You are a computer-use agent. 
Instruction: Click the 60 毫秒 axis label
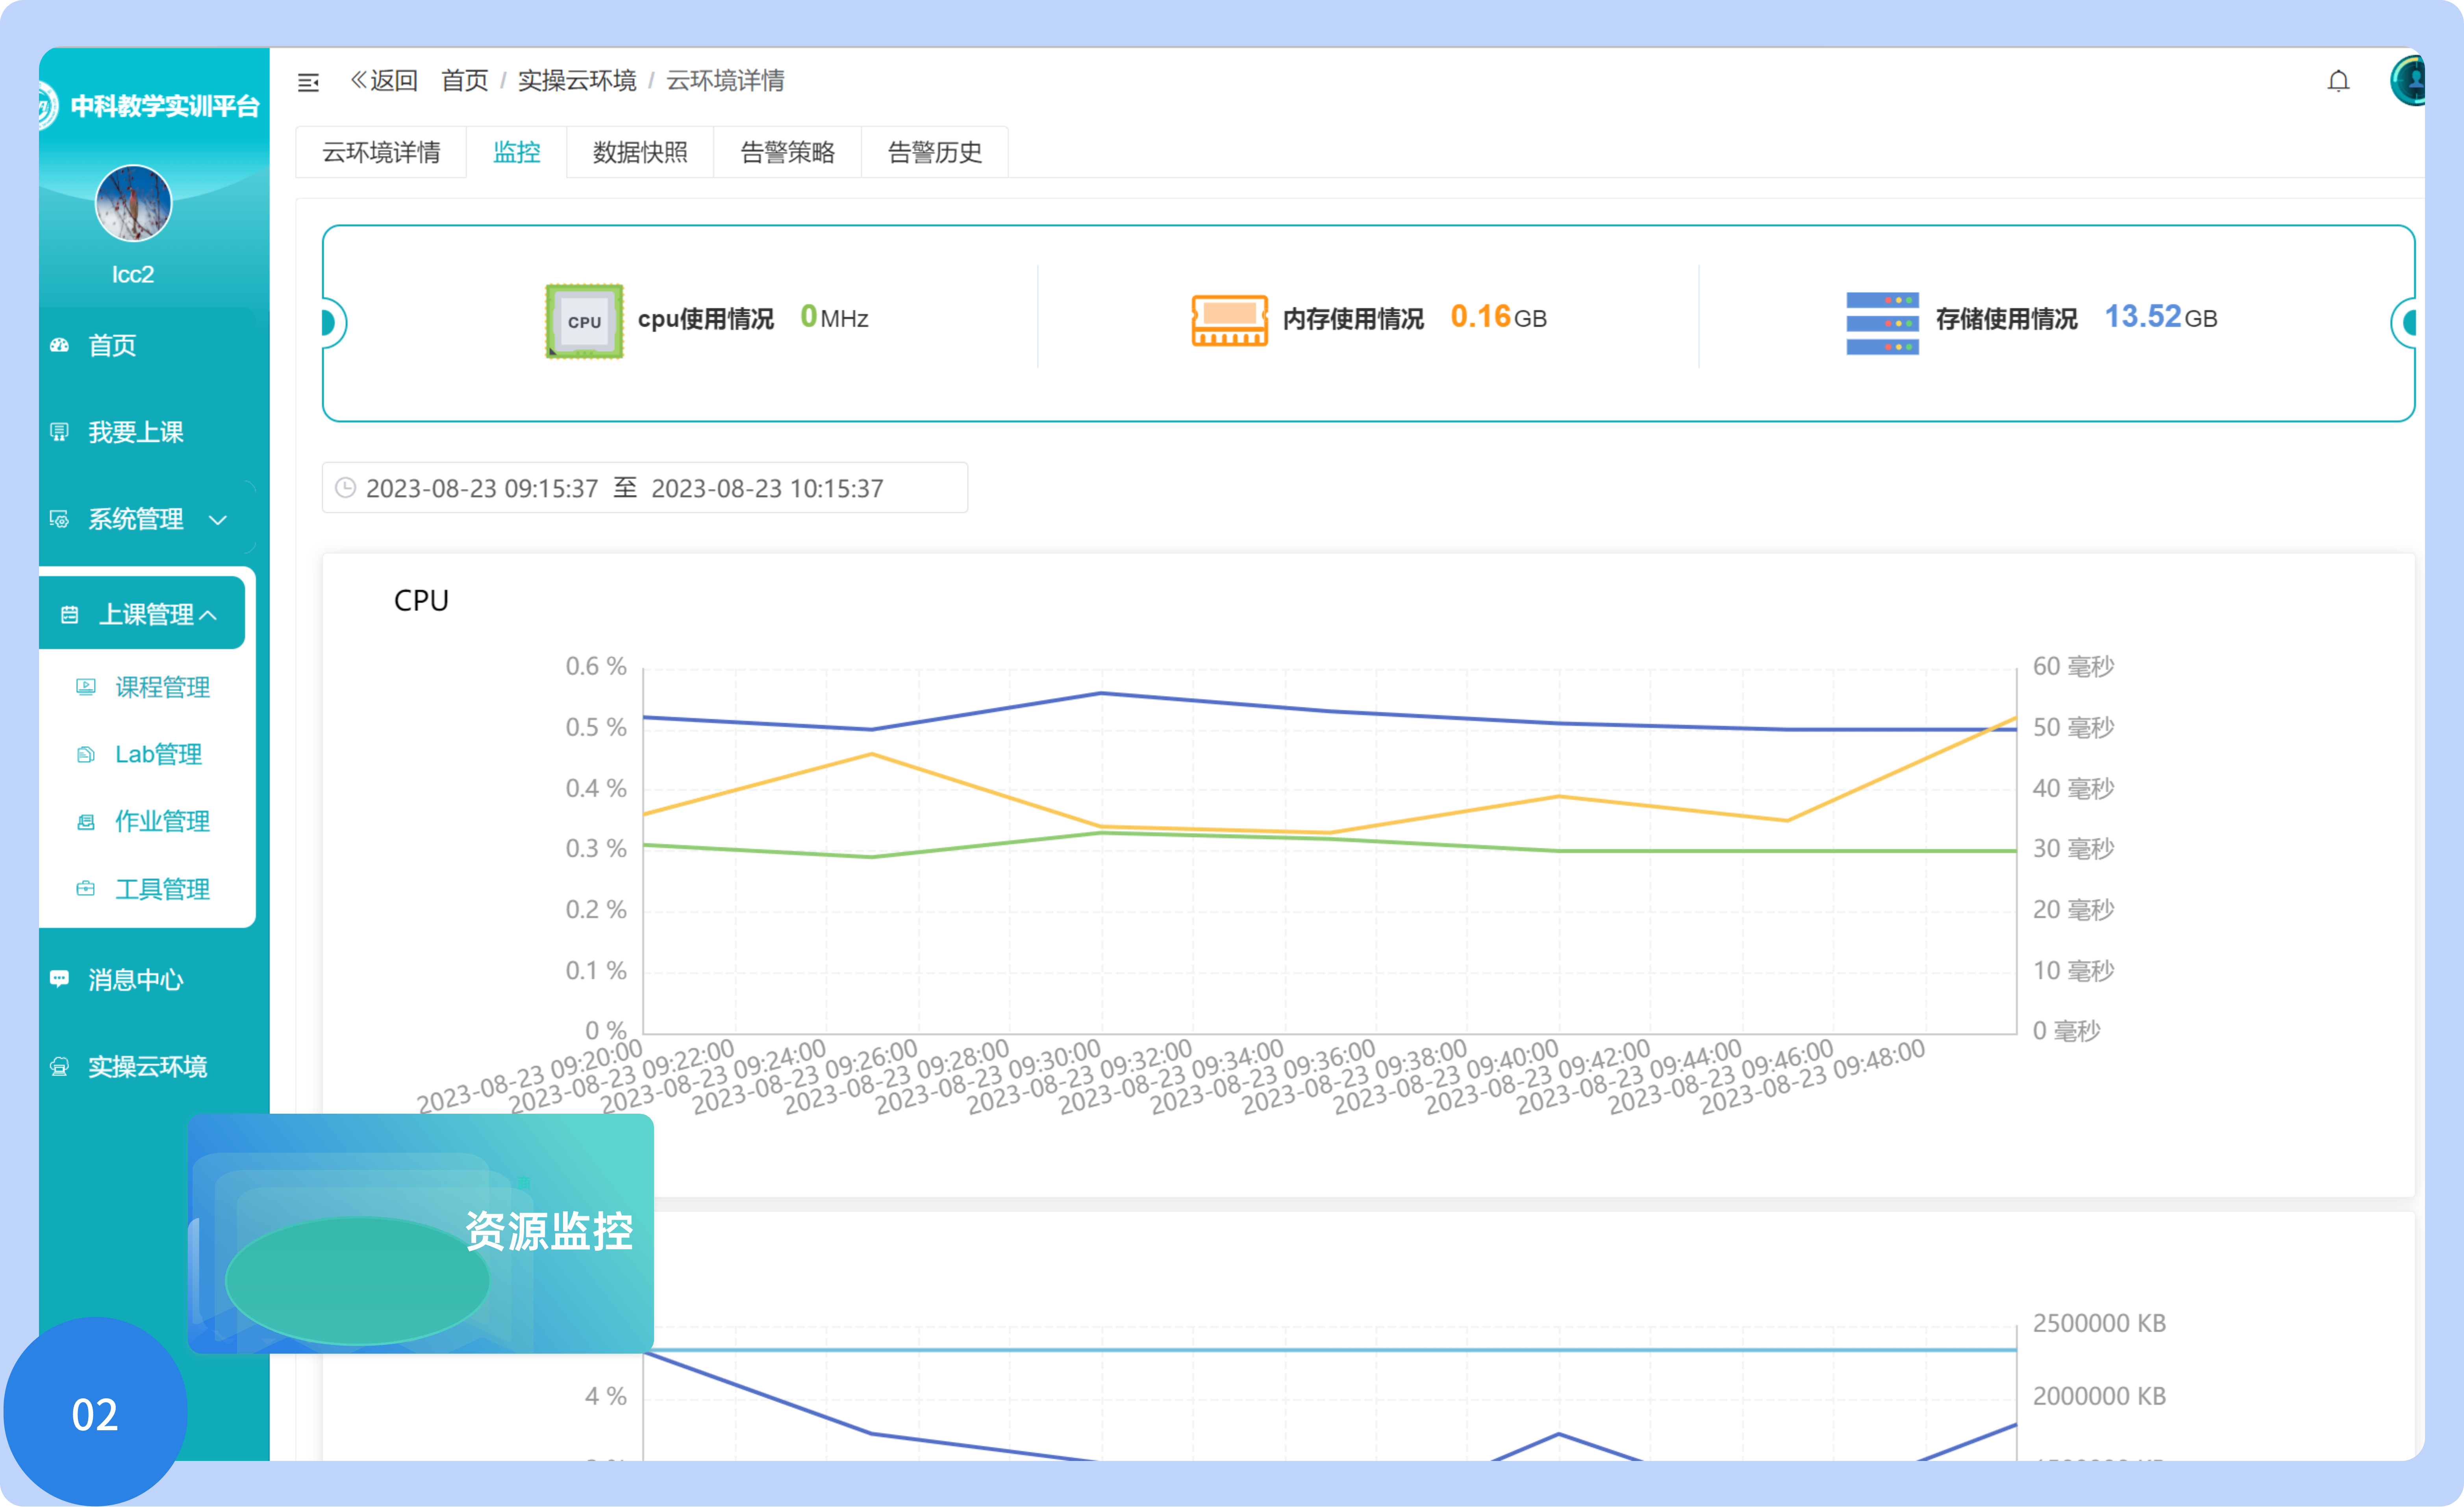point(2073,667)
